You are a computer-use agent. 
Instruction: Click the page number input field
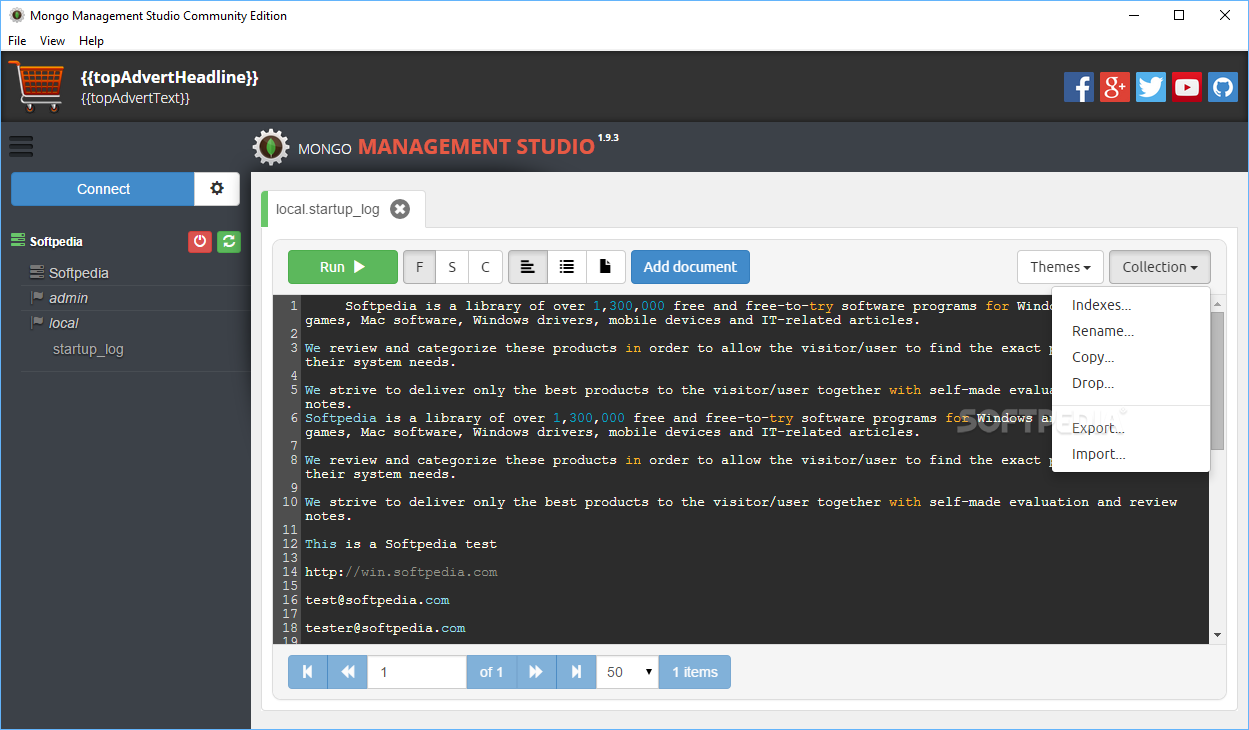(417, 672)
